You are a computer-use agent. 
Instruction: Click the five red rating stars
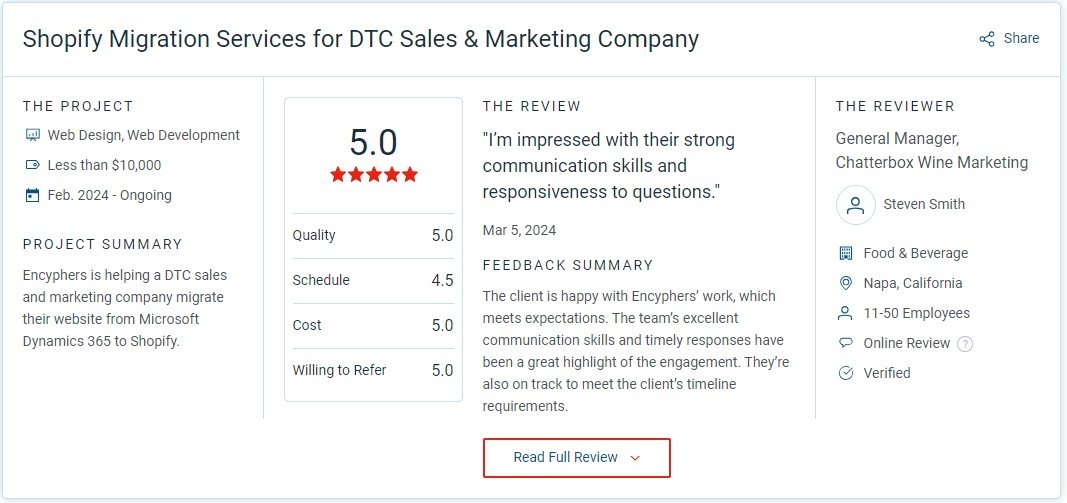coord(373,174)
